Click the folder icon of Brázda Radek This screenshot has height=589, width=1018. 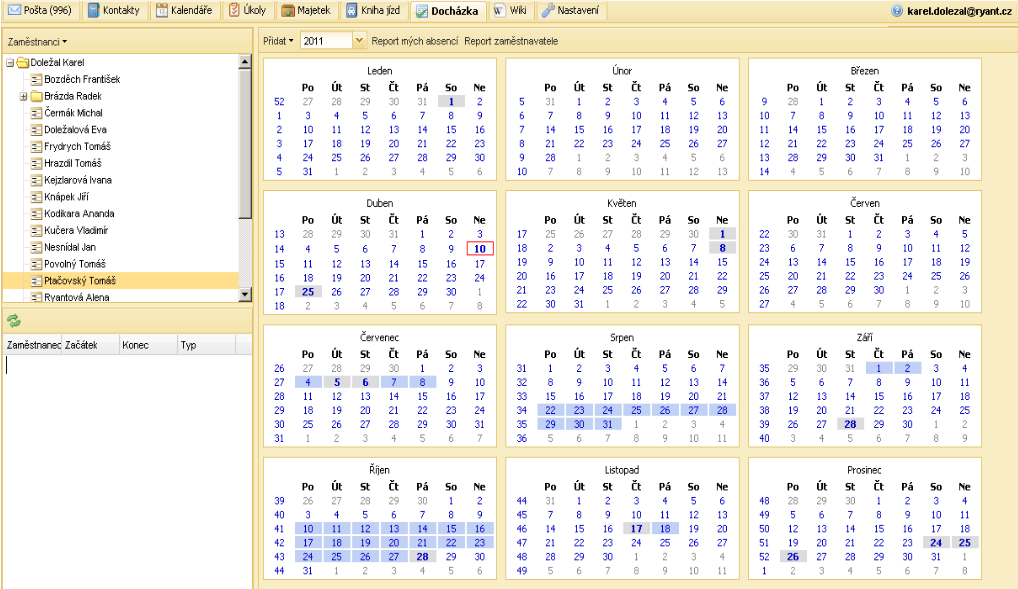tap(36, 96)
